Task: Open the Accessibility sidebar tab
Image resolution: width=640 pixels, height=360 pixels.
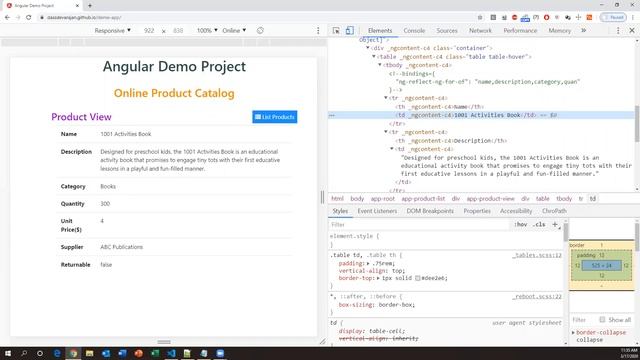Action: click(x=516, y=211)
